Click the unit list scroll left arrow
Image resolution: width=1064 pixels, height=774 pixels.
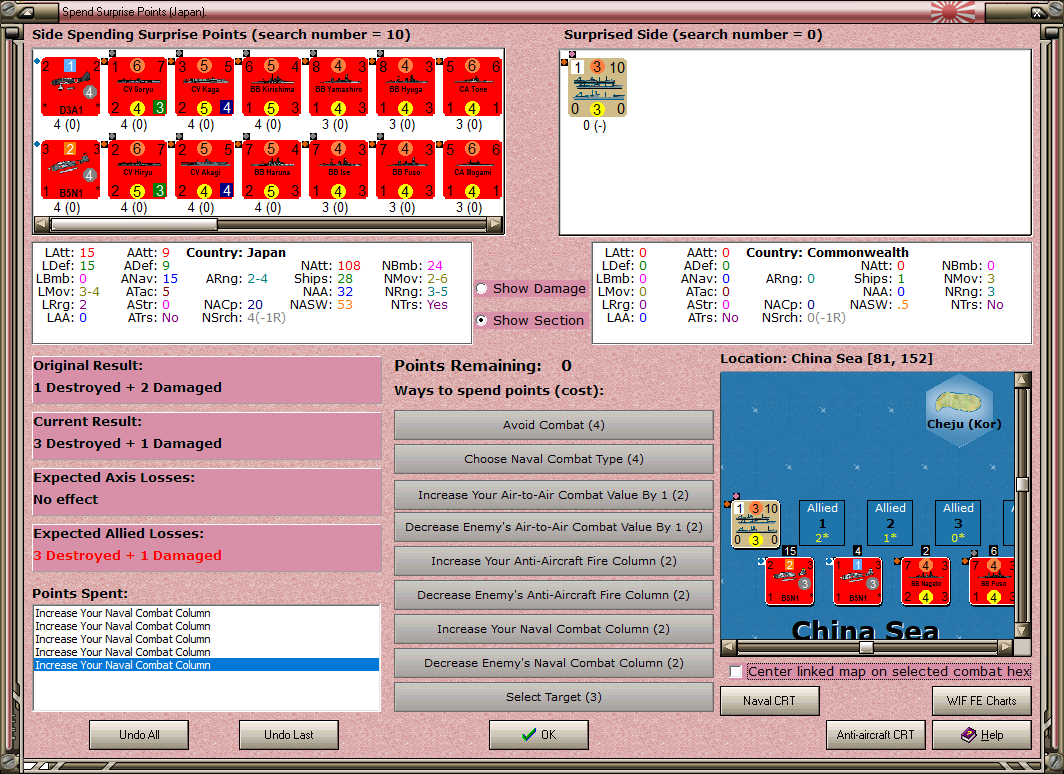coord(41,224)
